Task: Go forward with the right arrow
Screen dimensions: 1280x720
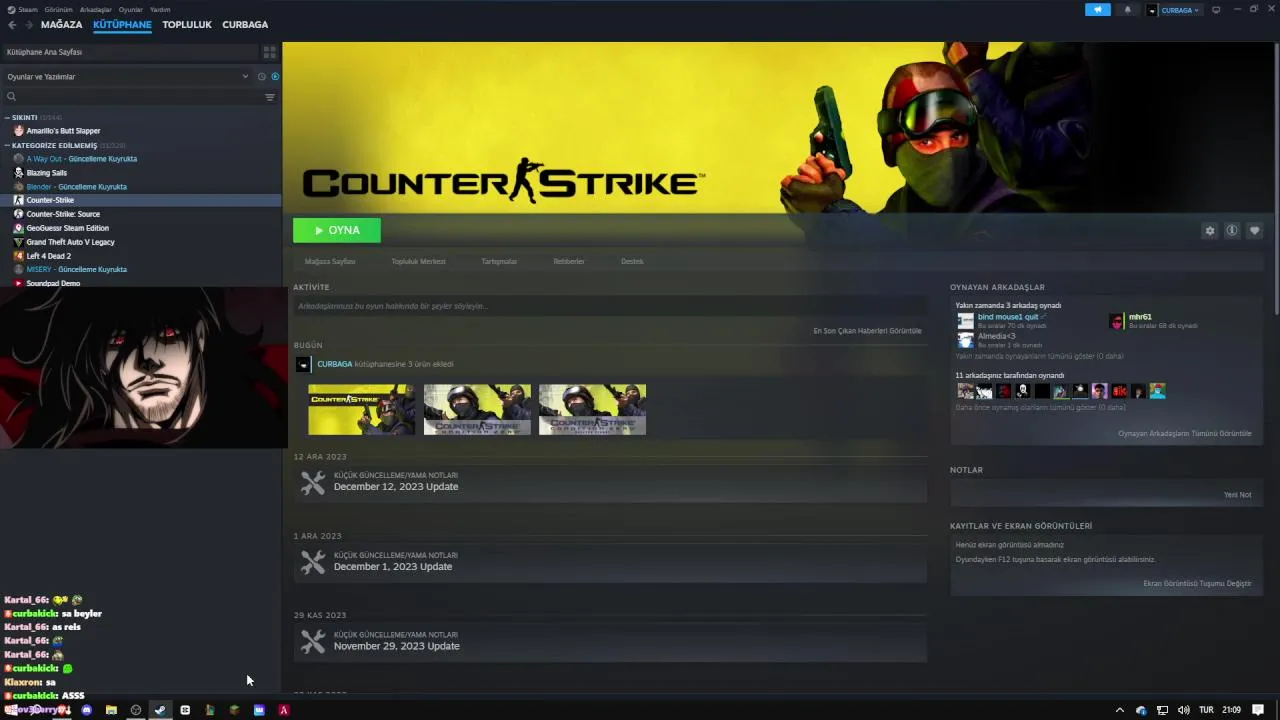Action: coord(28,24)
